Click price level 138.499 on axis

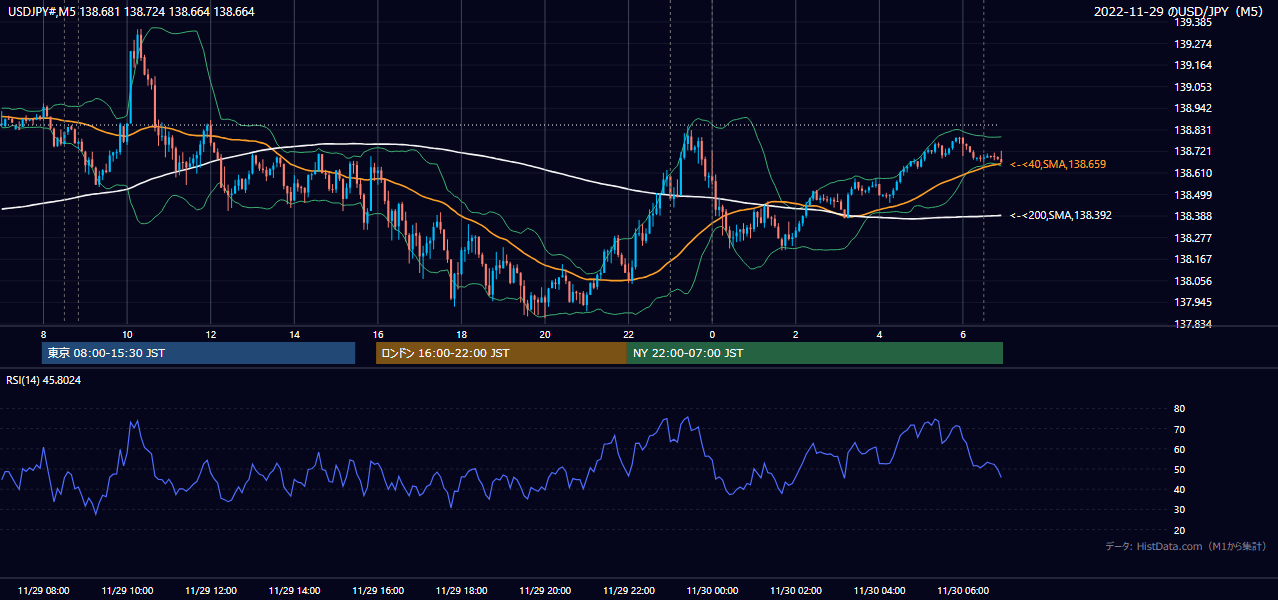[1193, 195]
